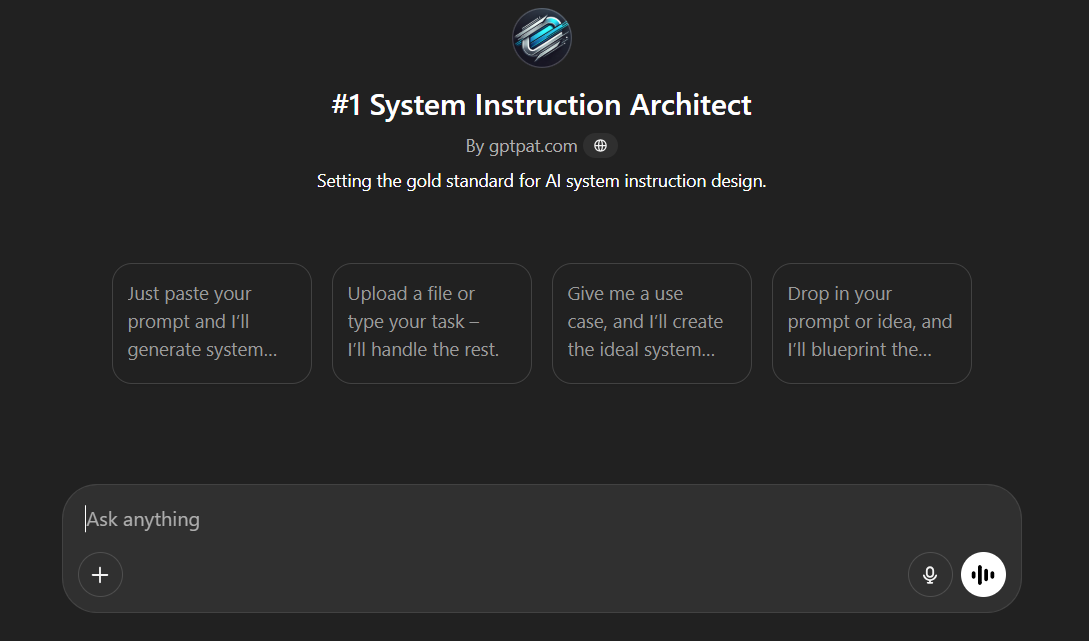Open the gptpat.com author link
Screen dimensions: 1089x641
tap(533, 146)
